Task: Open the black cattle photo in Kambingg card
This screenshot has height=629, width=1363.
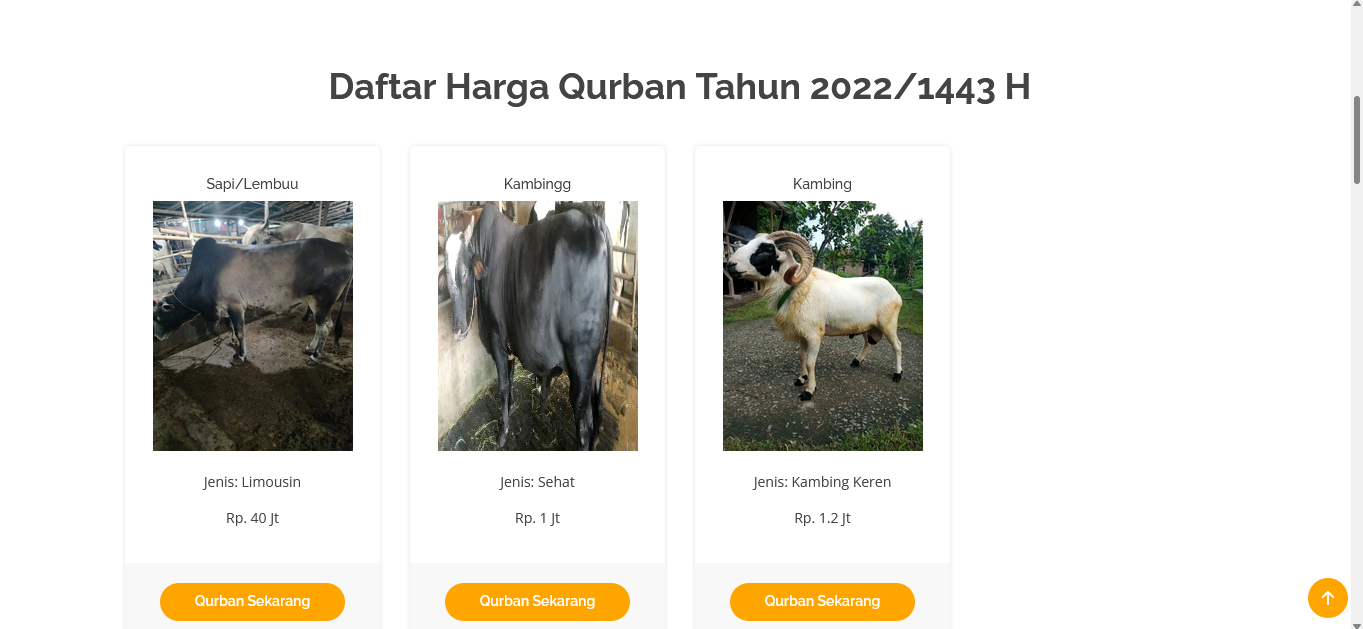Action: tap(538, 326)
